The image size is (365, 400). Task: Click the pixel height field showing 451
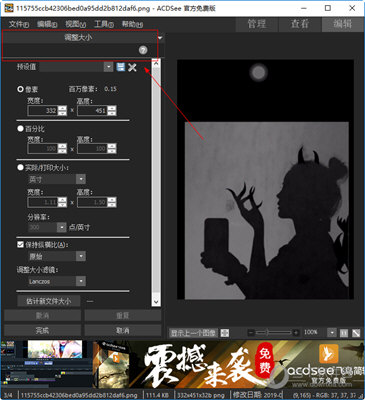coord(93,110)
